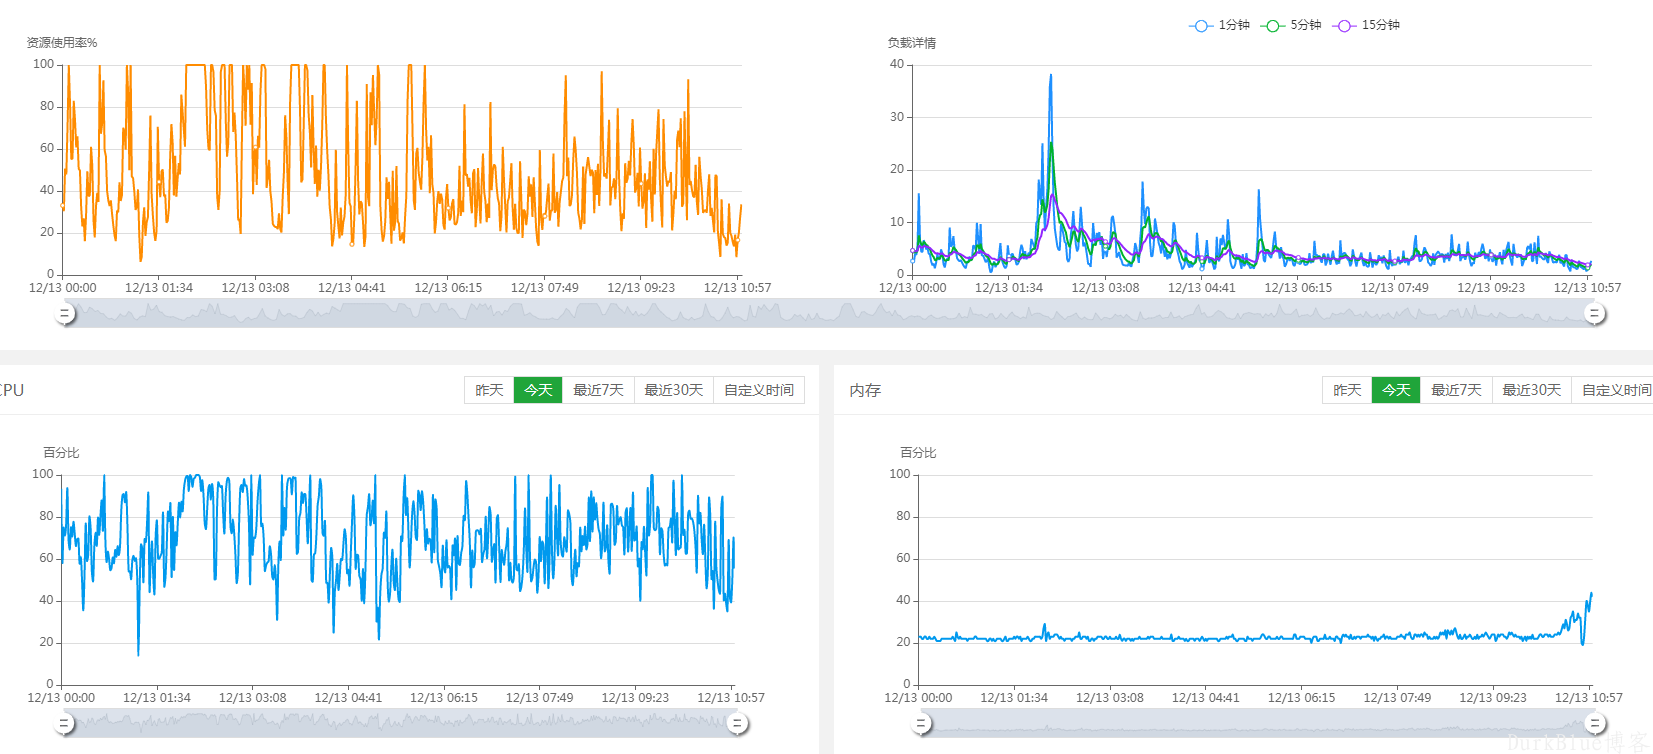Select 今天 tab in CPU panel
Image resolution: width=1653 pixels, height=754 pixels.
[x=538, y=390]
